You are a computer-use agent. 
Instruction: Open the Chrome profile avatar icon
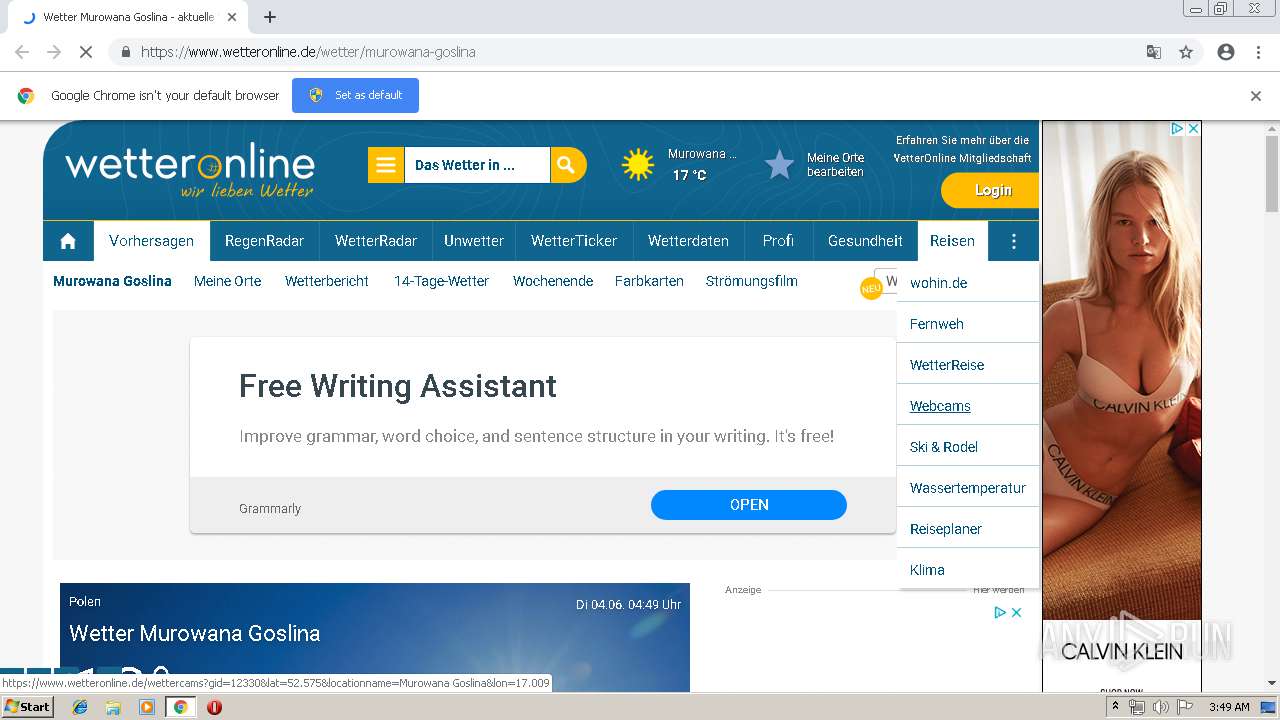pyautogui.click(x=1226, y=52)
